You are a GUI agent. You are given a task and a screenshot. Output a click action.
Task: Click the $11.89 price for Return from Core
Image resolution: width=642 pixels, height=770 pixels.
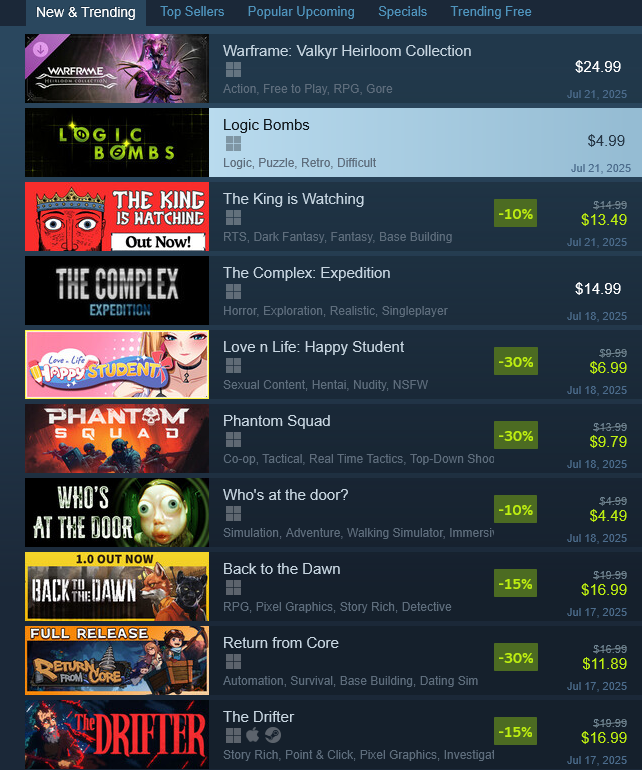[604, 663]
